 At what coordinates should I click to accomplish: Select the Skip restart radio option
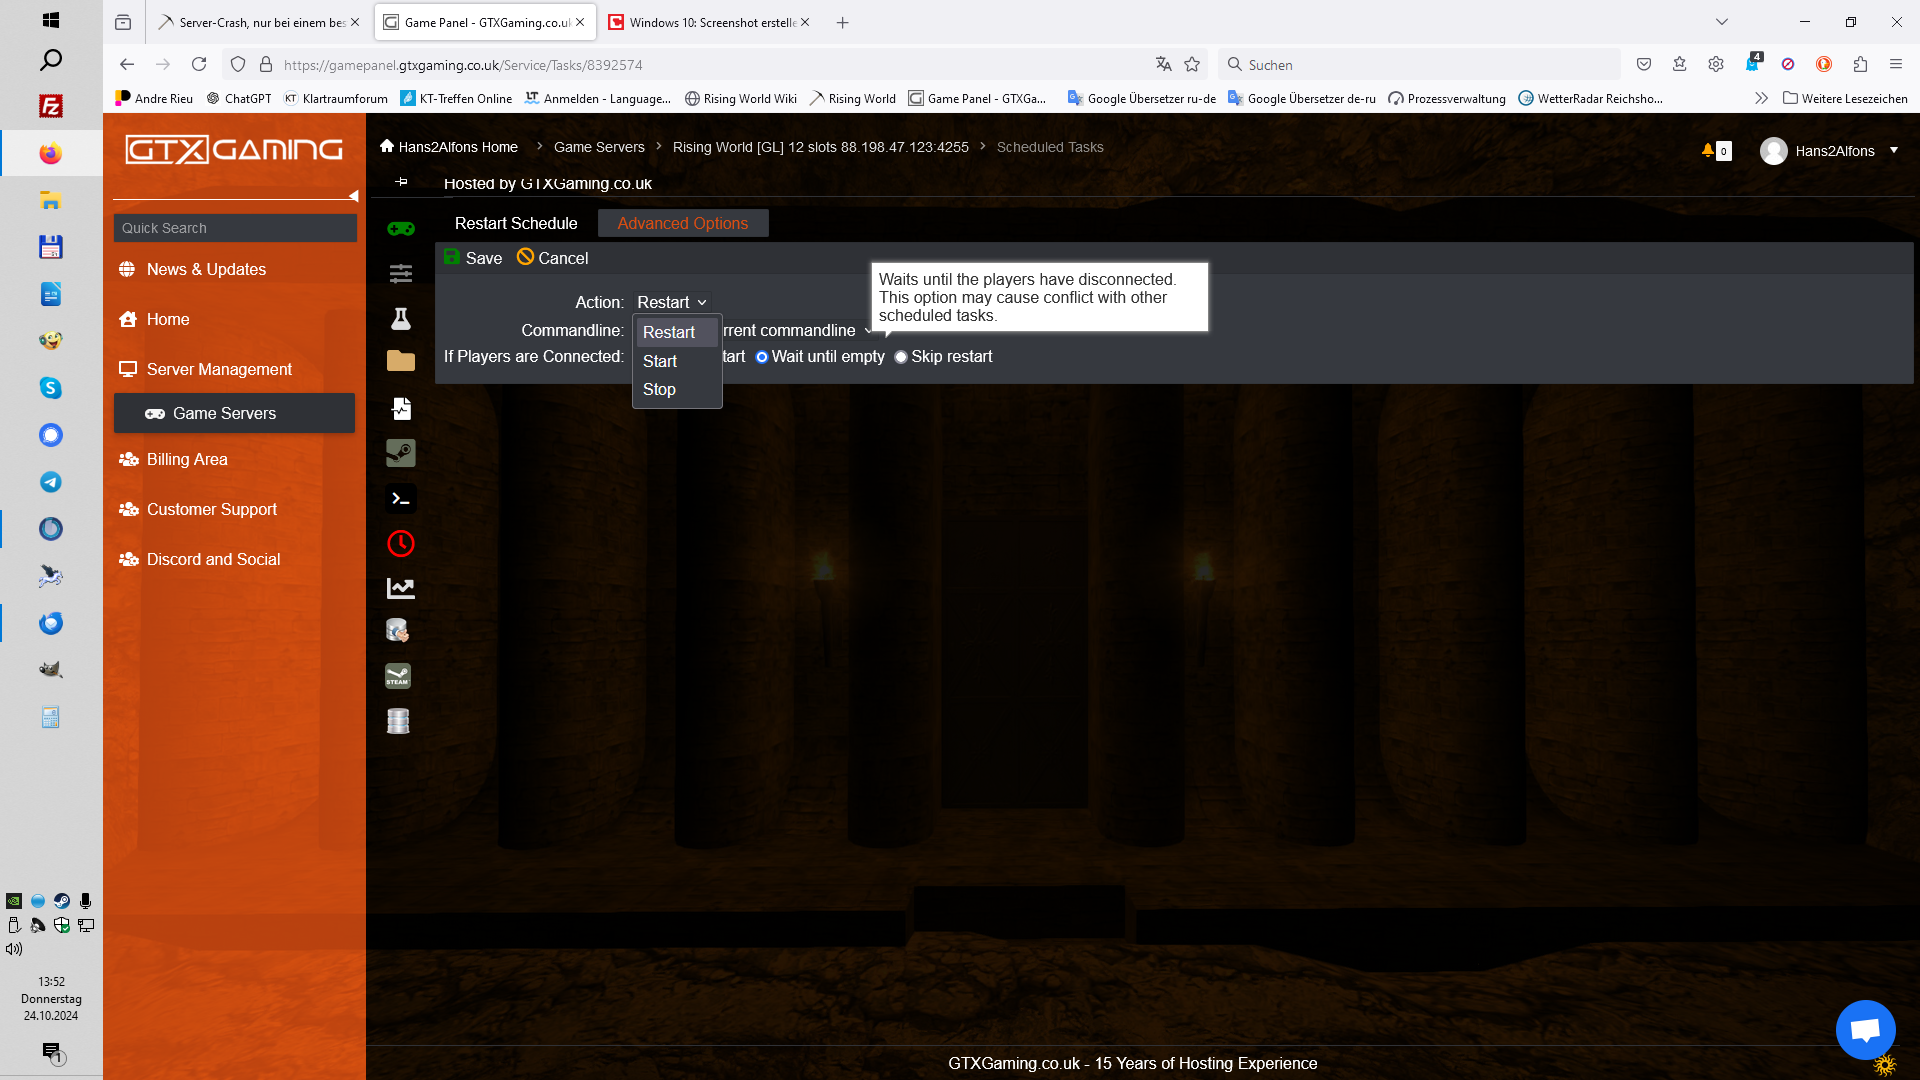901,357
